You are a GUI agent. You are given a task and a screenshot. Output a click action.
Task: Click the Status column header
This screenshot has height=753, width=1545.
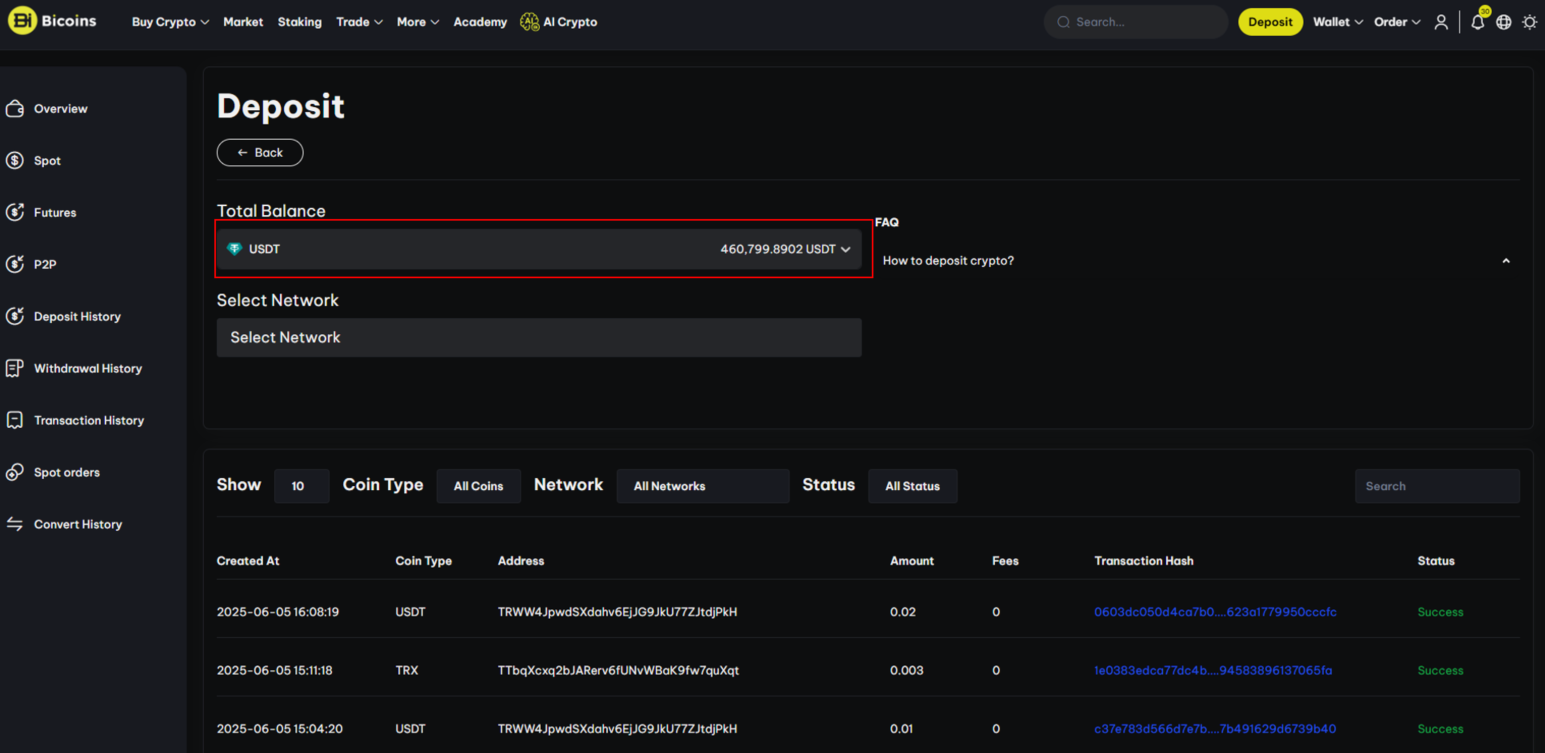(x=1436, y=561)
